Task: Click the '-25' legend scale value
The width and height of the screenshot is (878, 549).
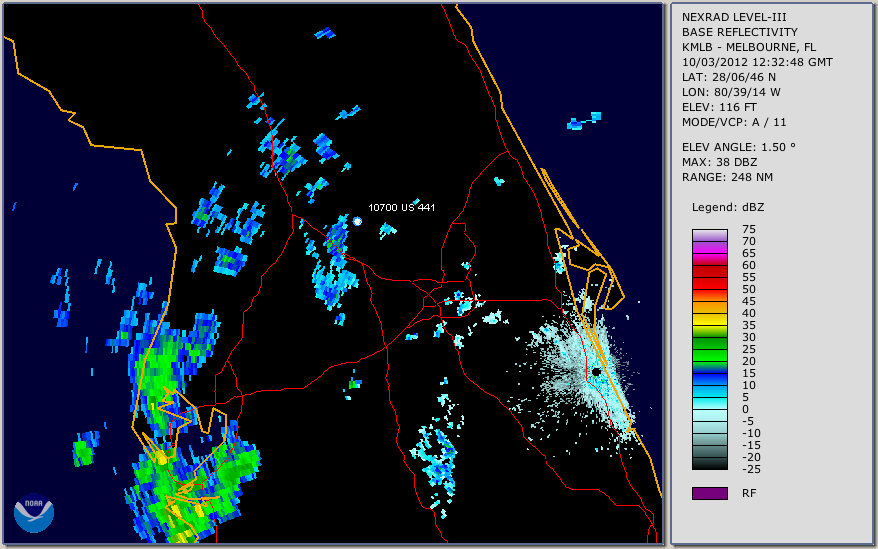Action: coord(749,469)
